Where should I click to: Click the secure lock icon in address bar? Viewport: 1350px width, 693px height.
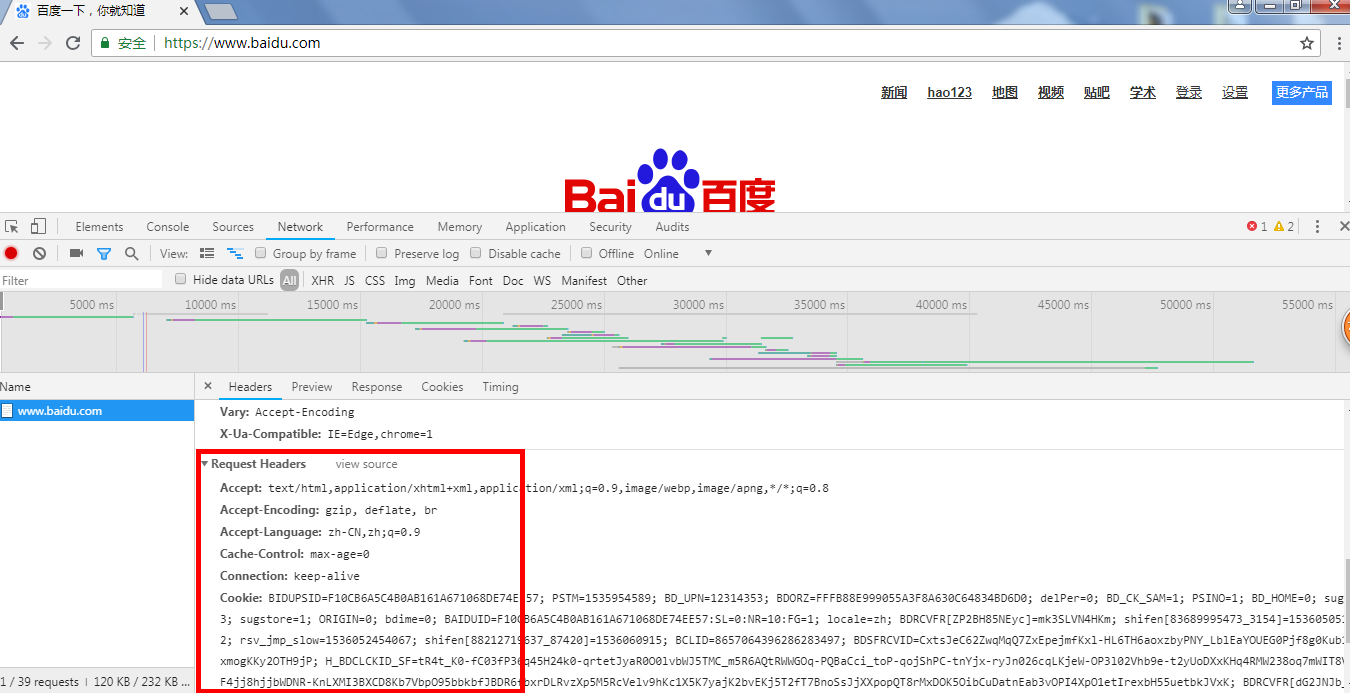[x=104, y=43]
